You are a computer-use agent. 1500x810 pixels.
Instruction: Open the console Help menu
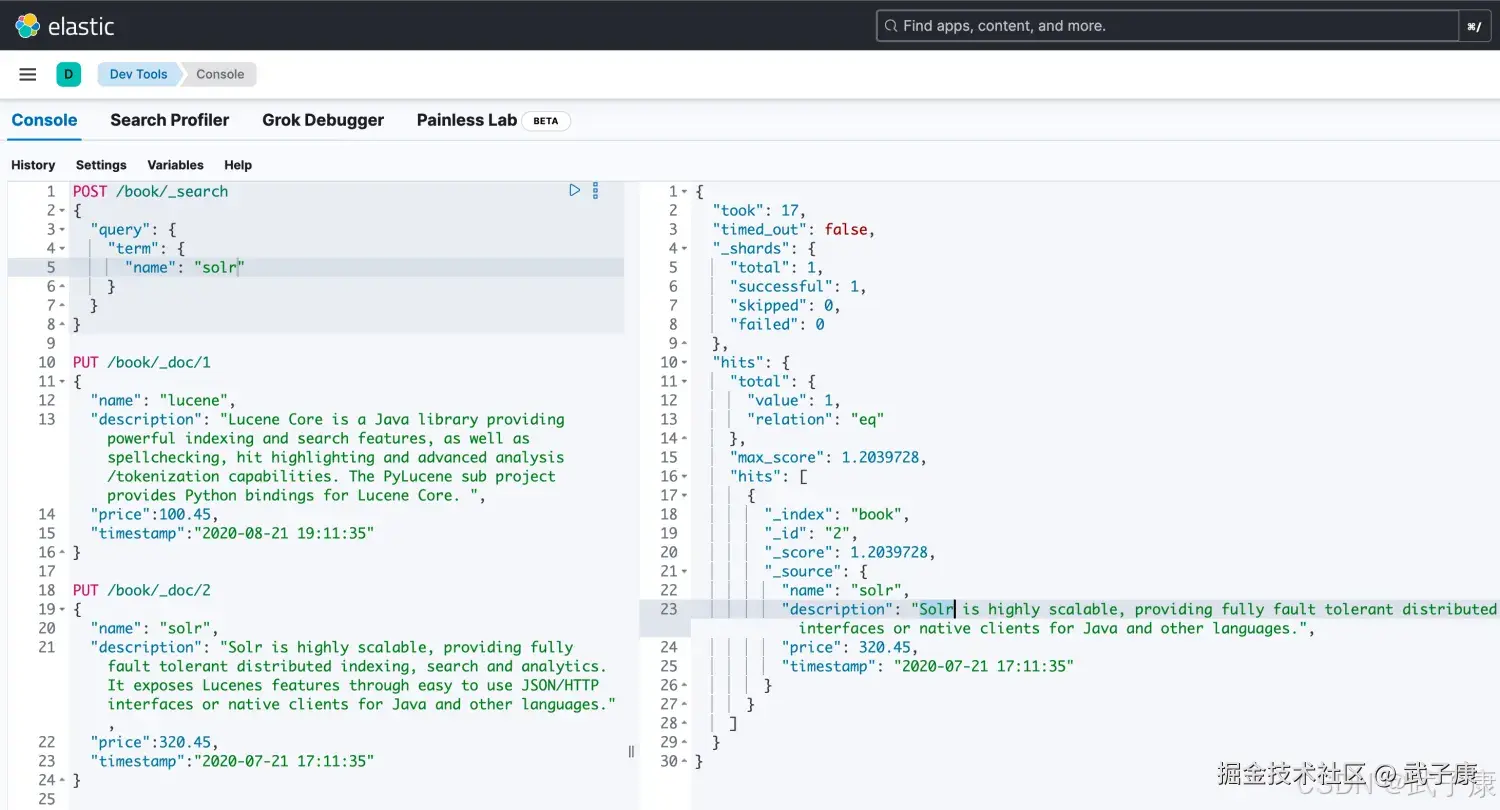[238, 165]
